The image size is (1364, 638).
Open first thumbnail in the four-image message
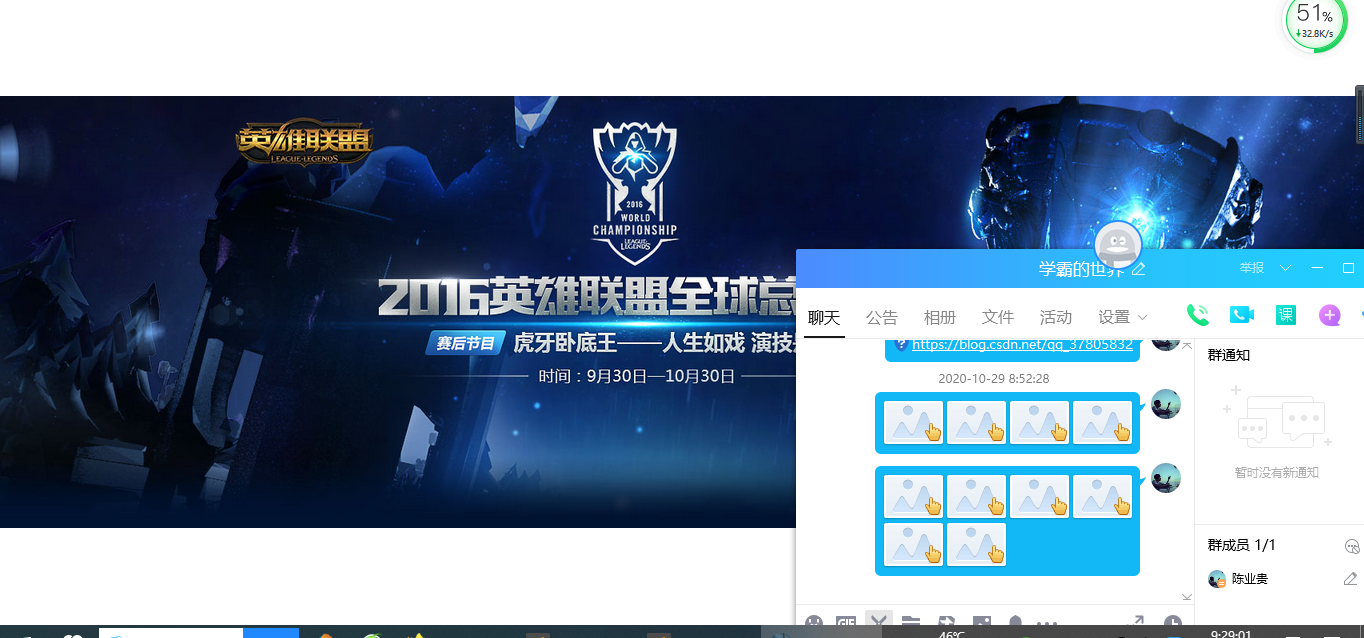pyautogui.click(x=914, y=422)
